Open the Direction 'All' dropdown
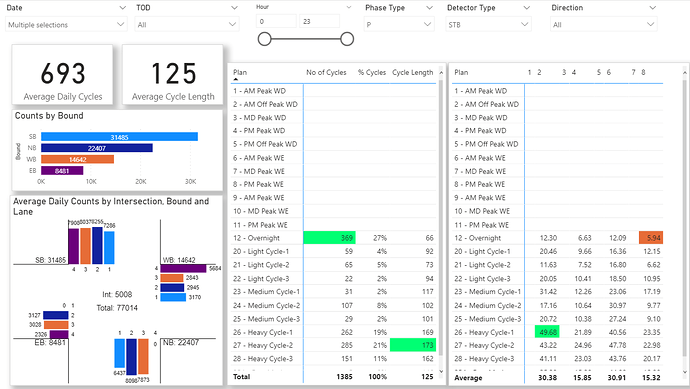 pos(604,25)
